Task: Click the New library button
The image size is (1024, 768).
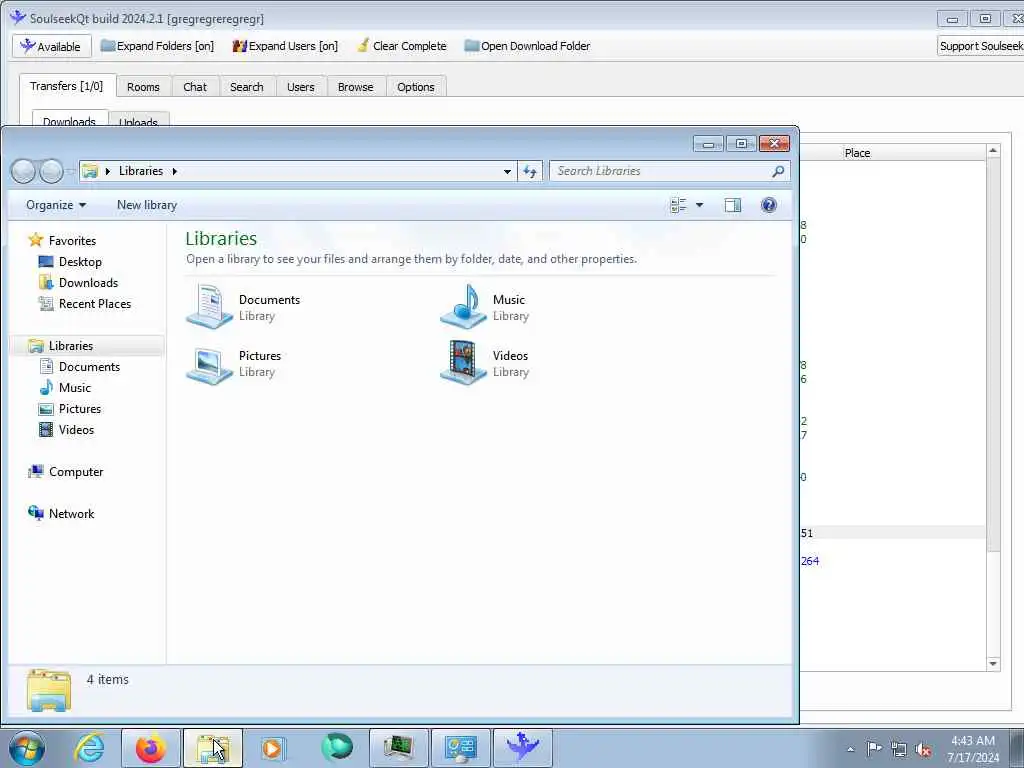Action: [147, 205]
